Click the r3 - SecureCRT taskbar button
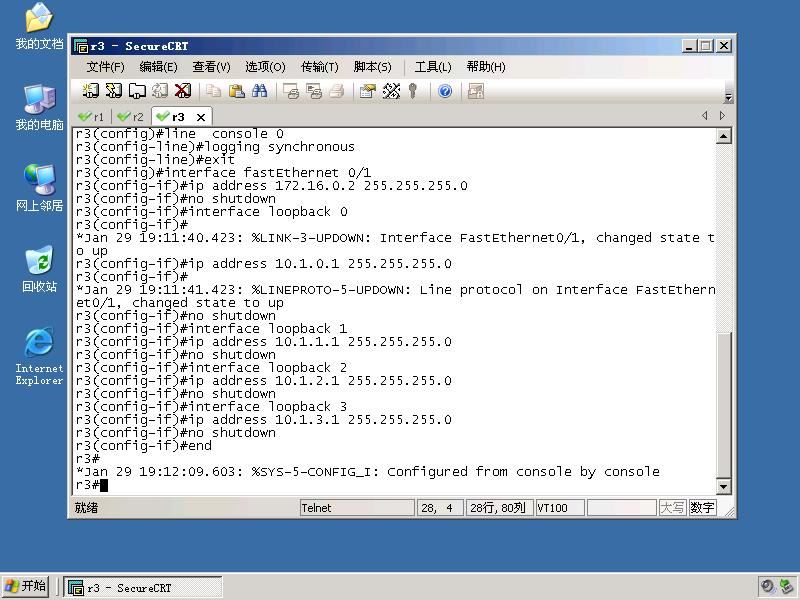This screenshot has width=800, height=600. click(x=143, y=587)
